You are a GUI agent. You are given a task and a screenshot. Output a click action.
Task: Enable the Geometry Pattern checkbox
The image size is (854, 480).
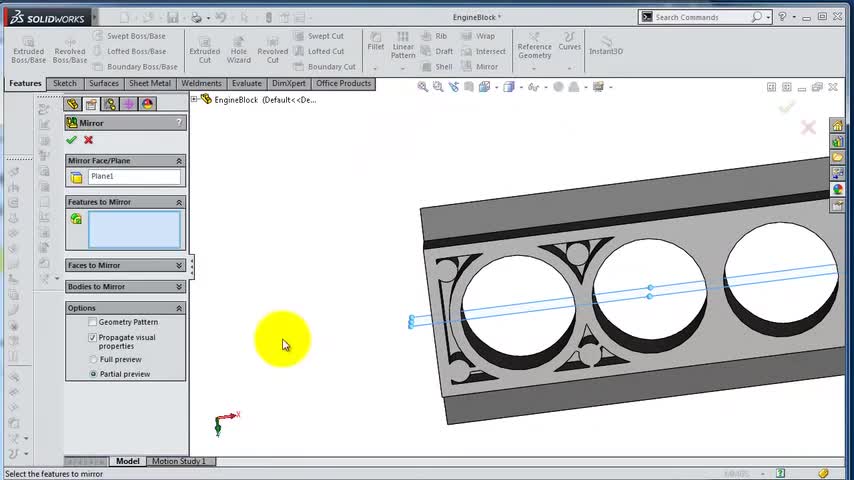point(93,322)
